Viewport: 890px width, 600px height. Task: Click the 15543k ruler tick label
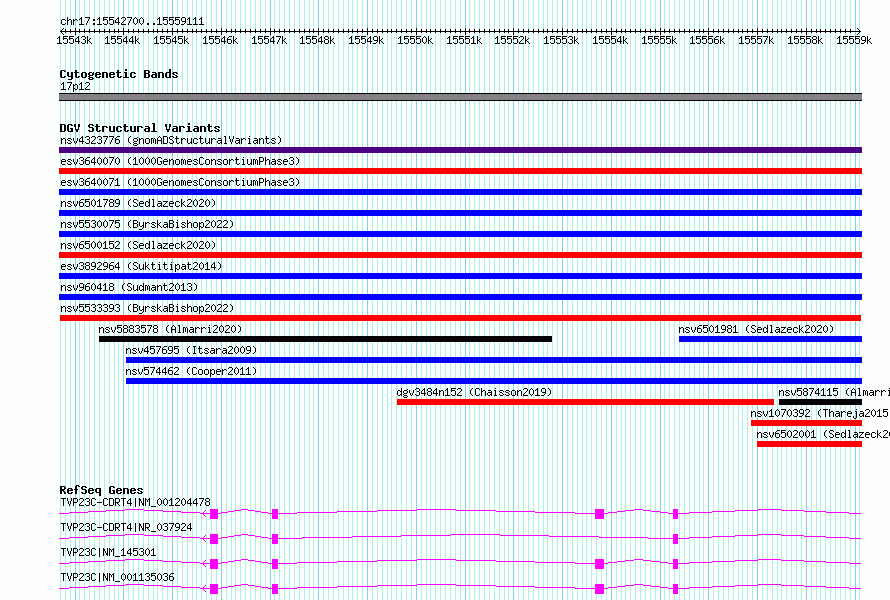pyautogui.click(x=74, y=40)
